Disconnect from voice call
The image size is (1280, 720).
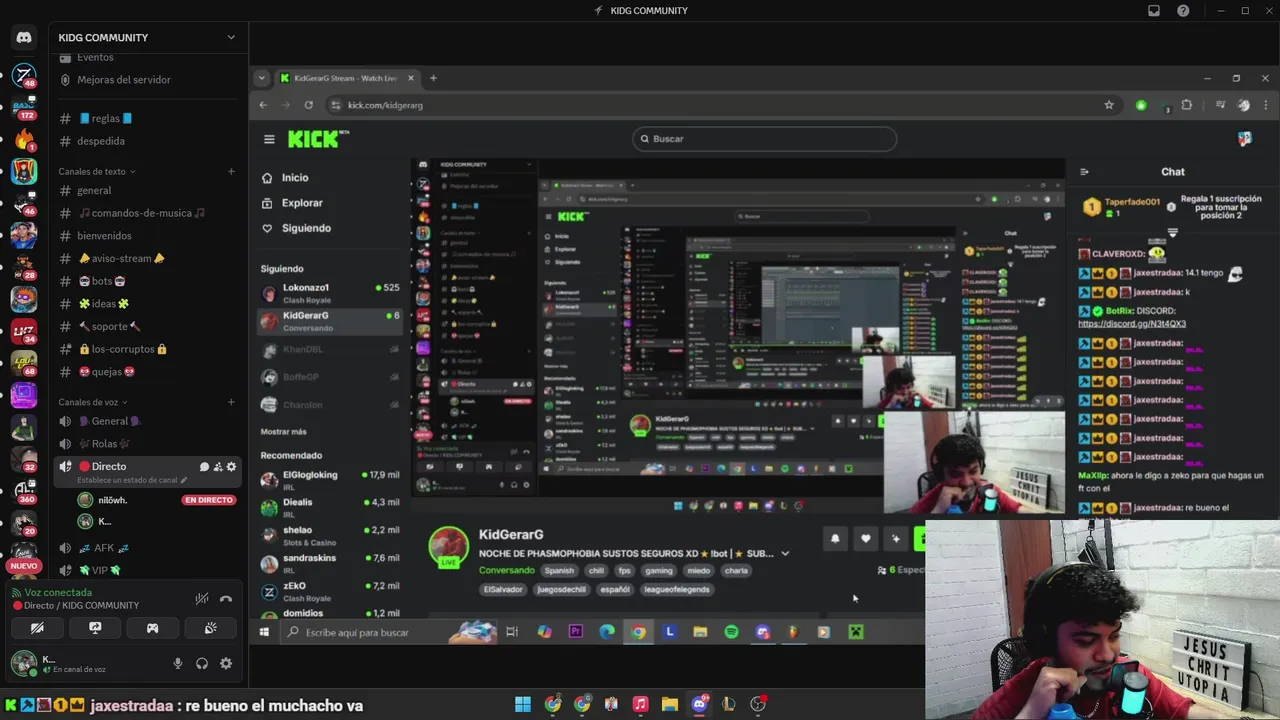(x=226, y=599)
